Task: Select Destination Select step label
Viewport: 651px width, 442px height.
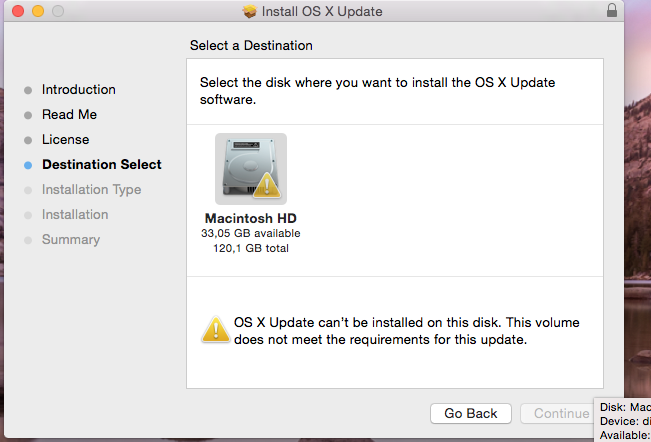Action: (x=102, y=164)
